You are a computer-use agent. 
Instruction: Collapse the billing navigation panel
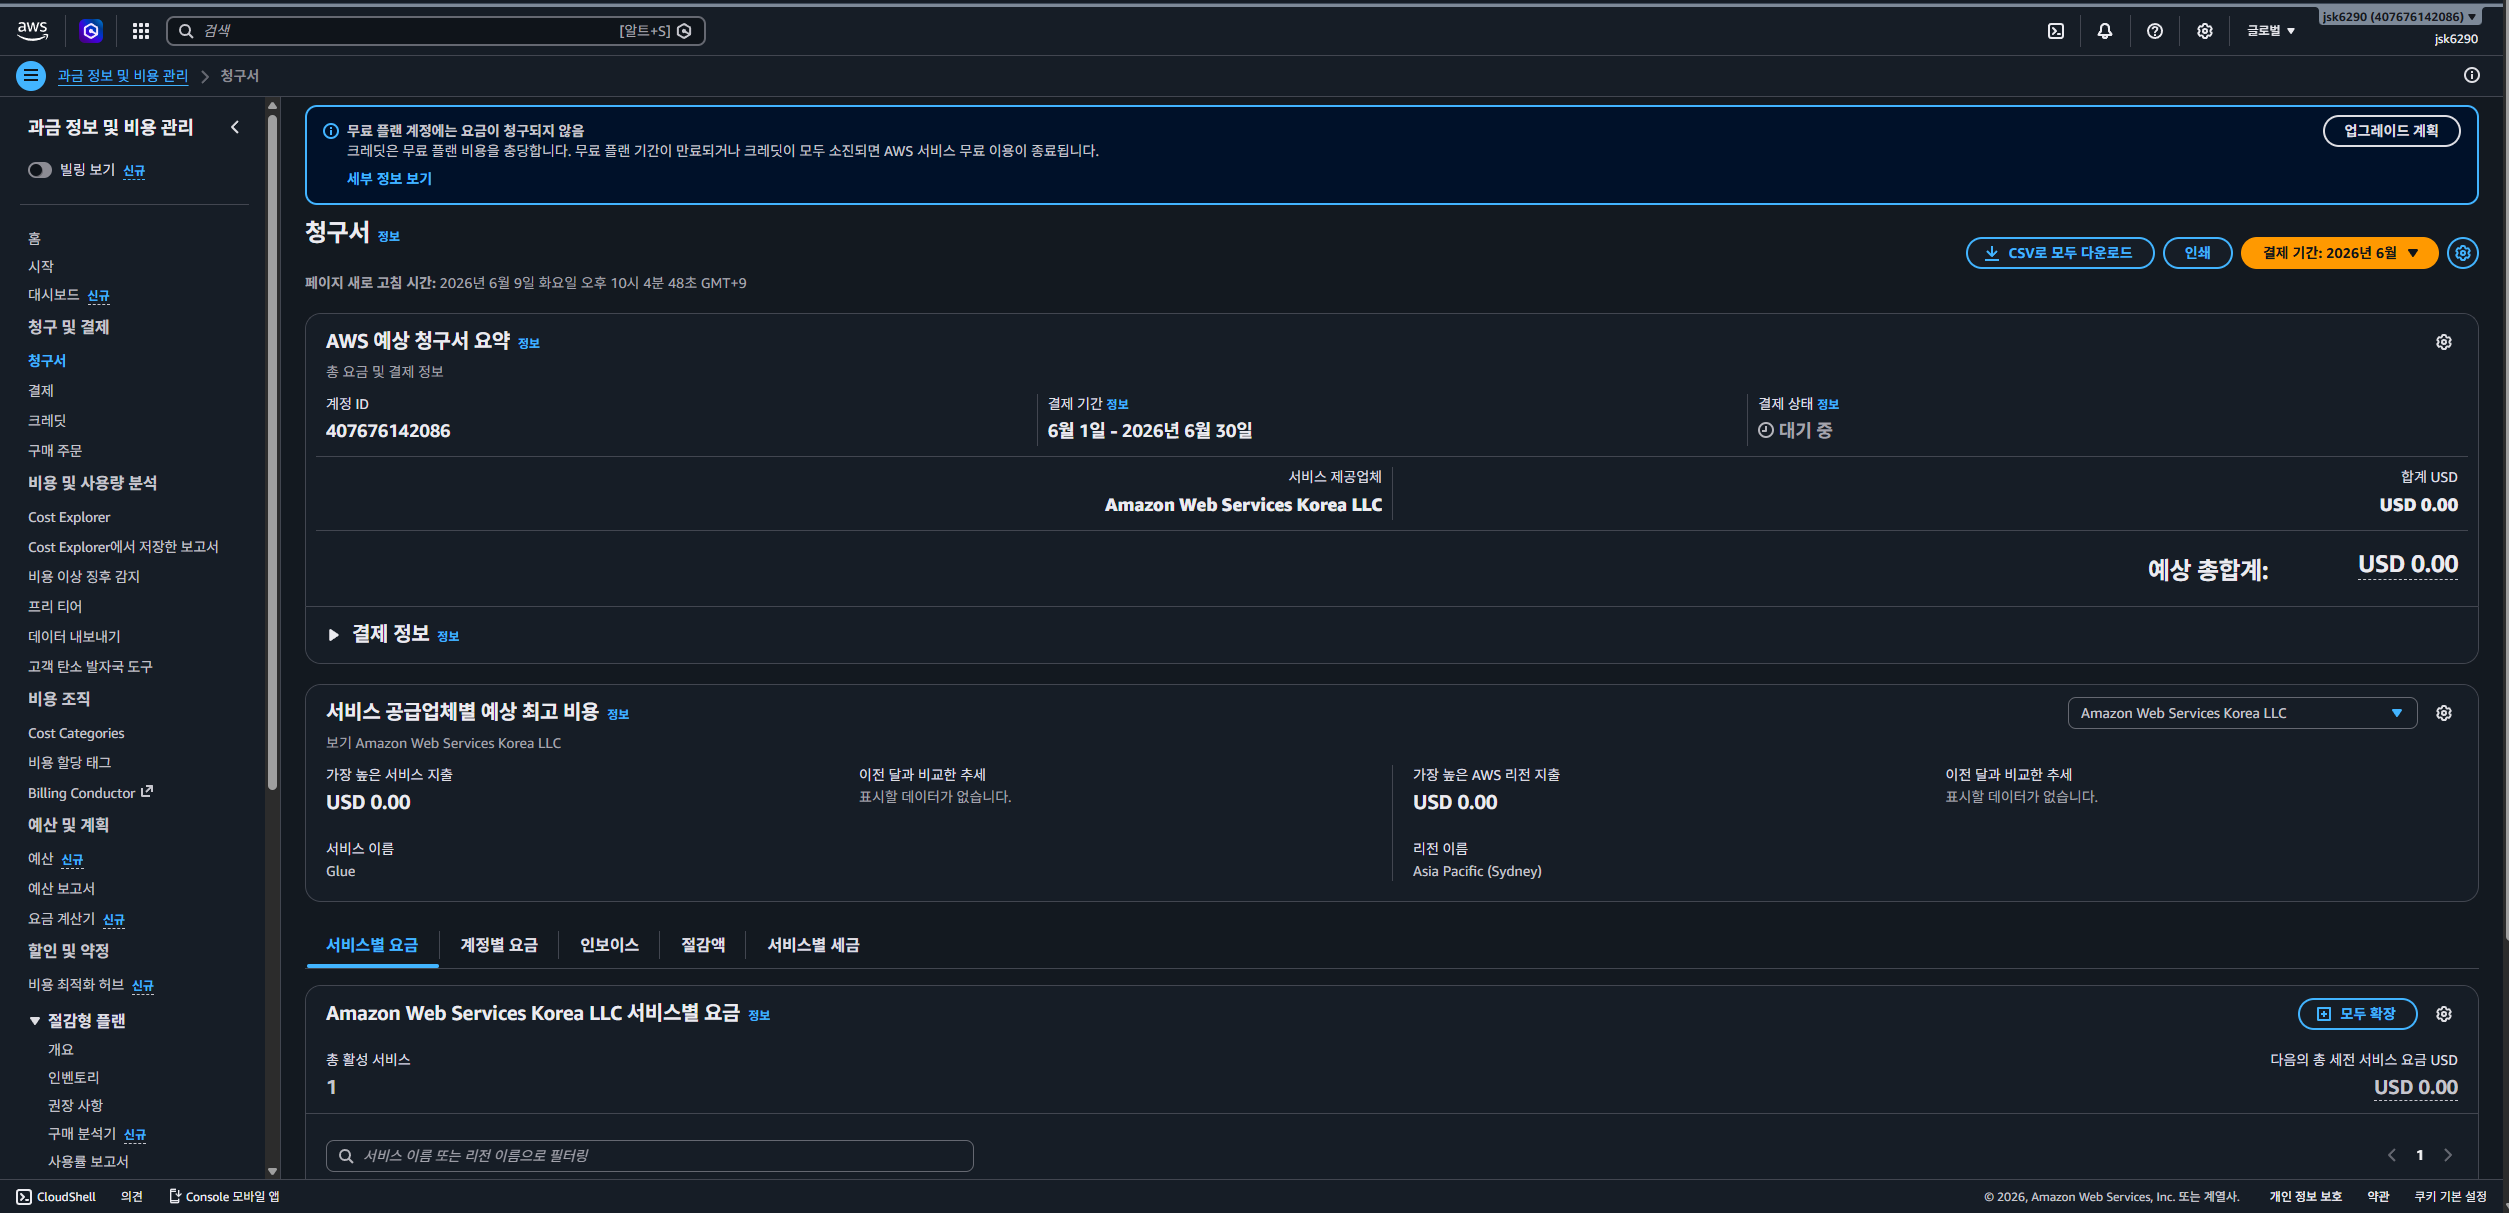pyautogui.click(x=235, y=127)
